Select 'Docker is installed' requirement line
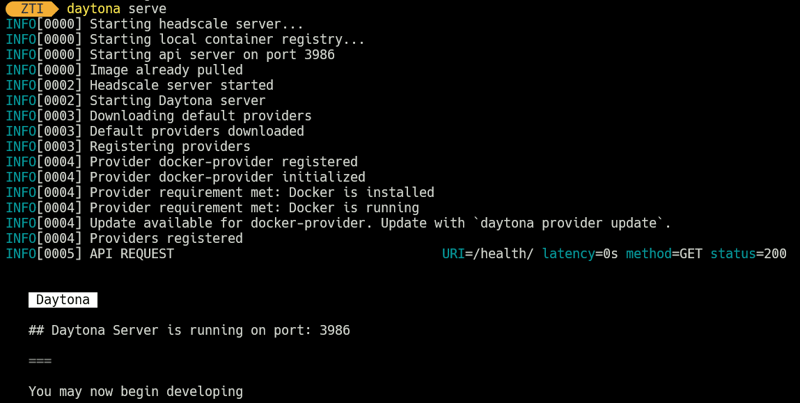Screen dimensions: 800x403 click(220, 192)
